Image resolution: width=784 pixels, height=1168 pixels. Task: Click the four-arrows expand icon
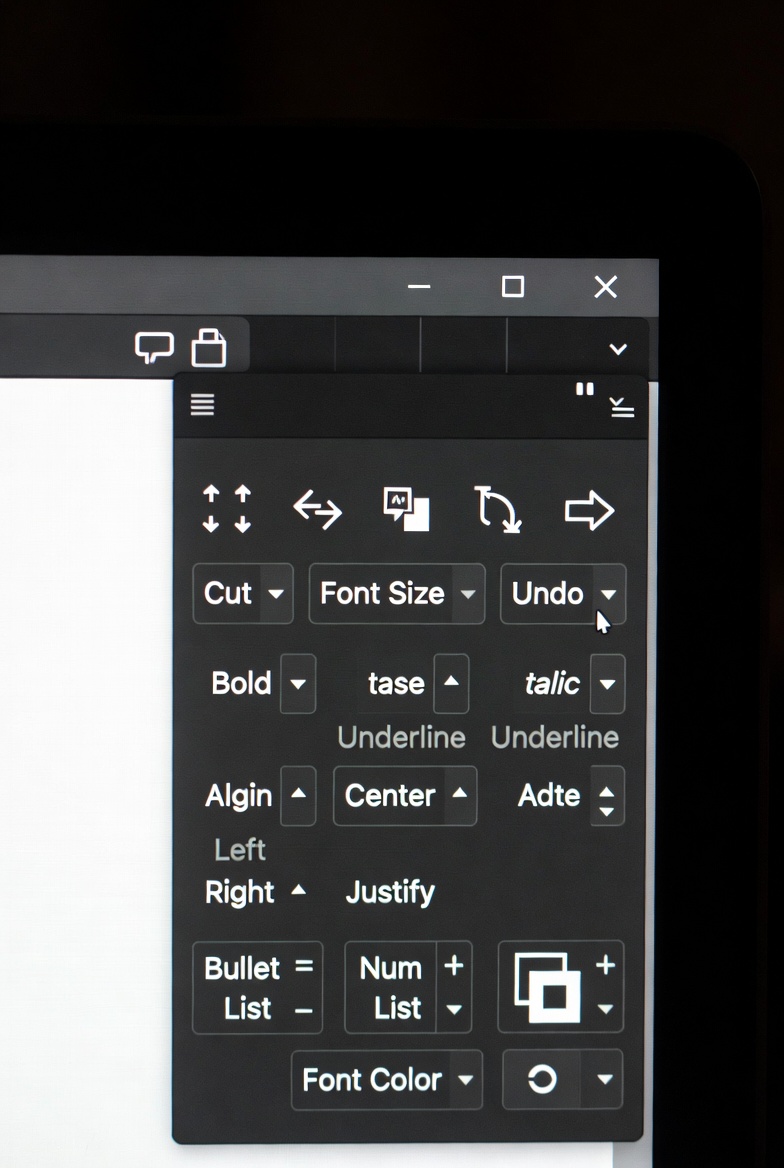point(226,510)
